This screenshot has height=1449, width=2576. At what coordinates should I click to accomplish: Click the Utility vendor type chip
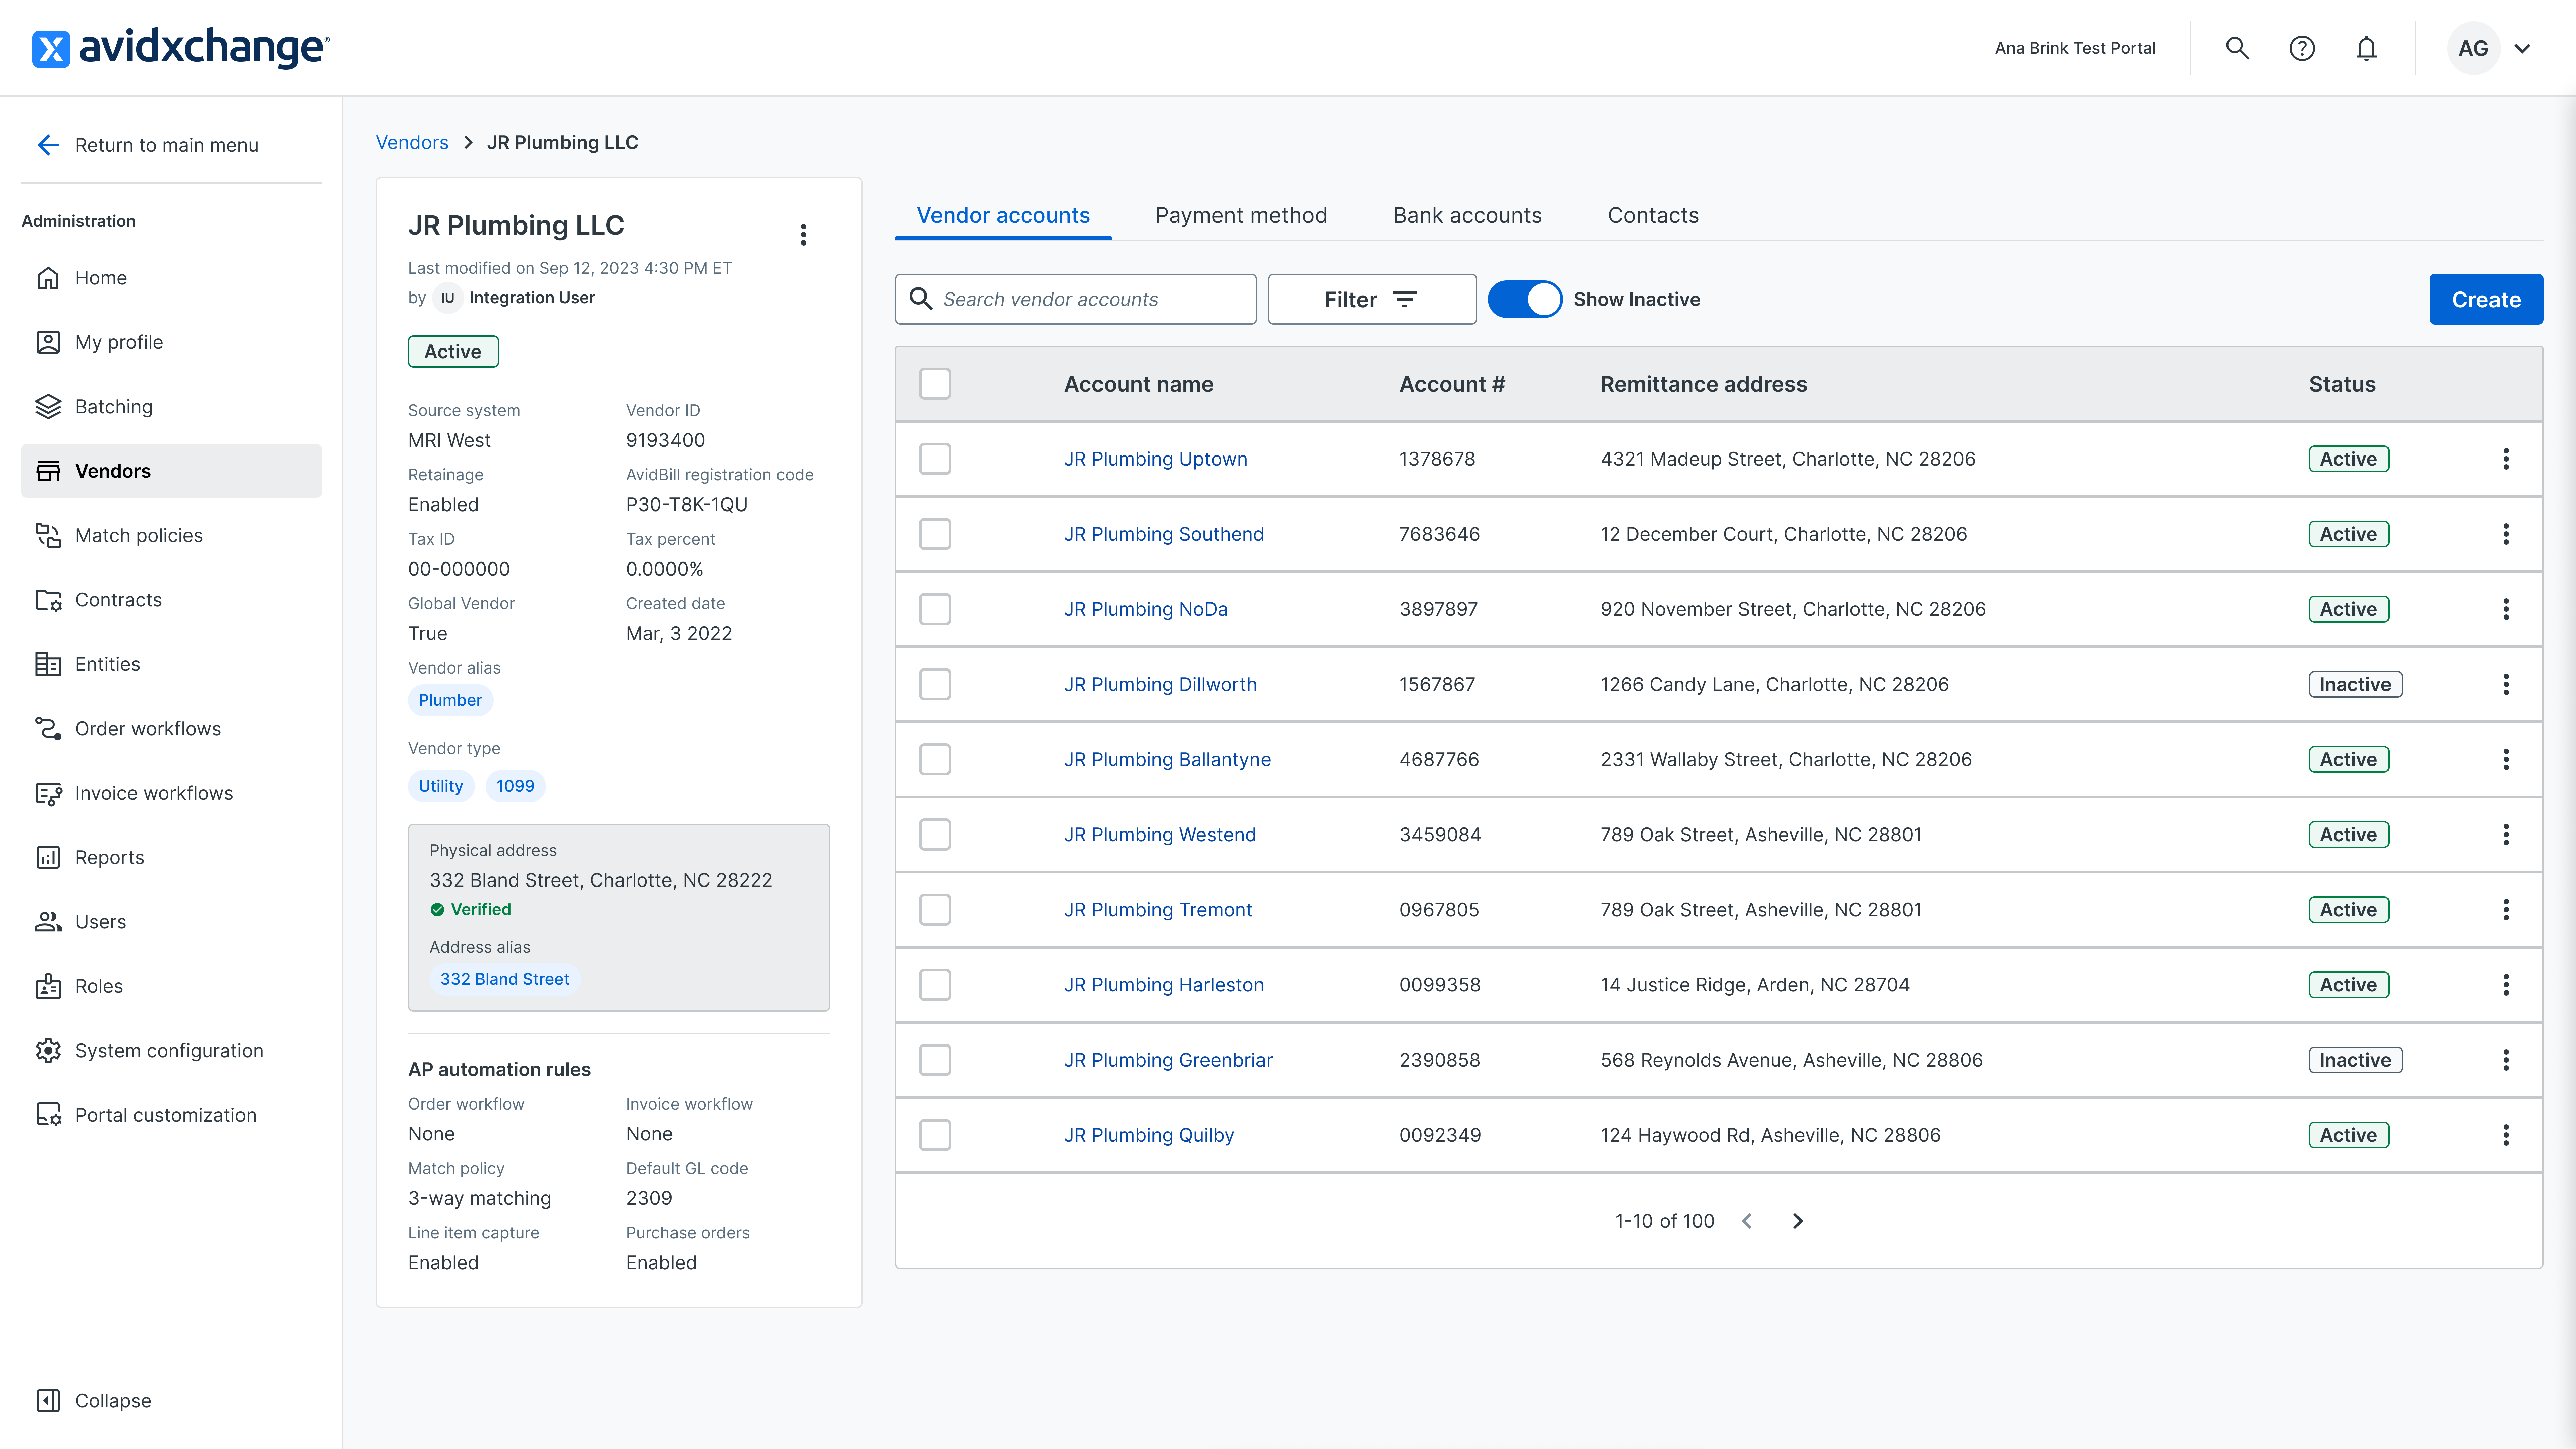pyautogui.click(x=441, y=786)
